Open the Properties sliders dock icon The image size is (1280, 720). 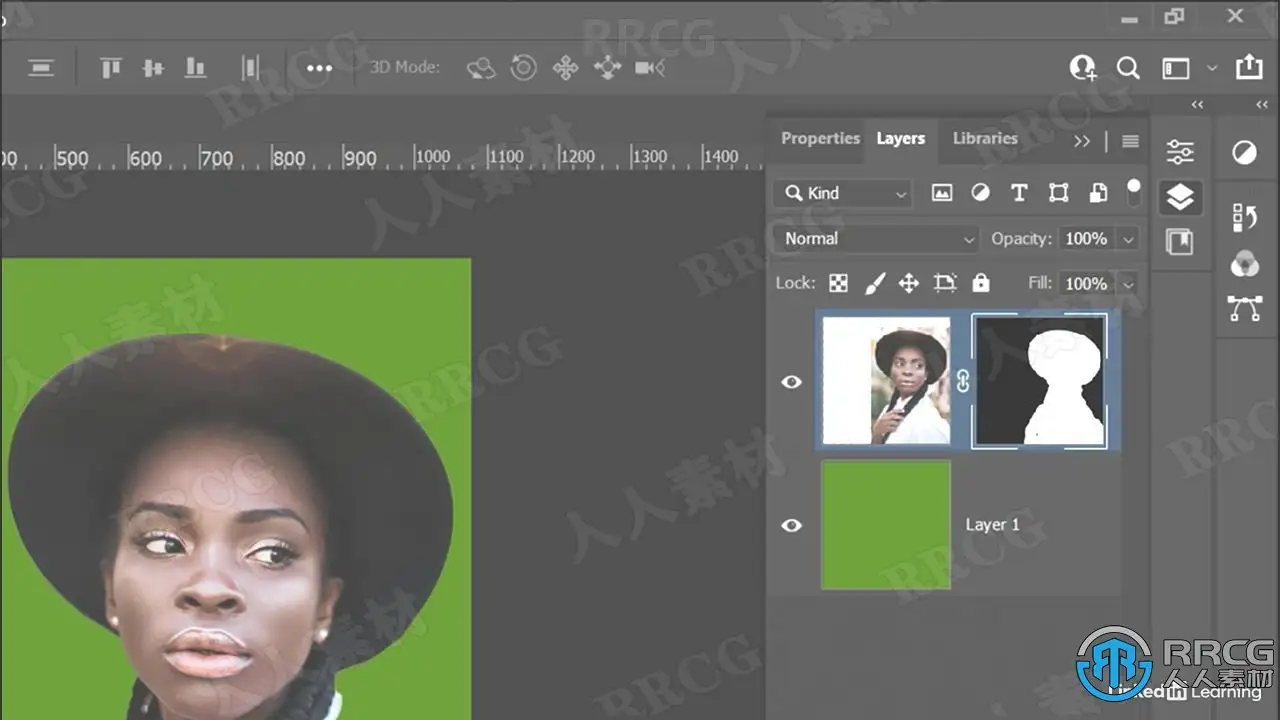point(1180,152)
